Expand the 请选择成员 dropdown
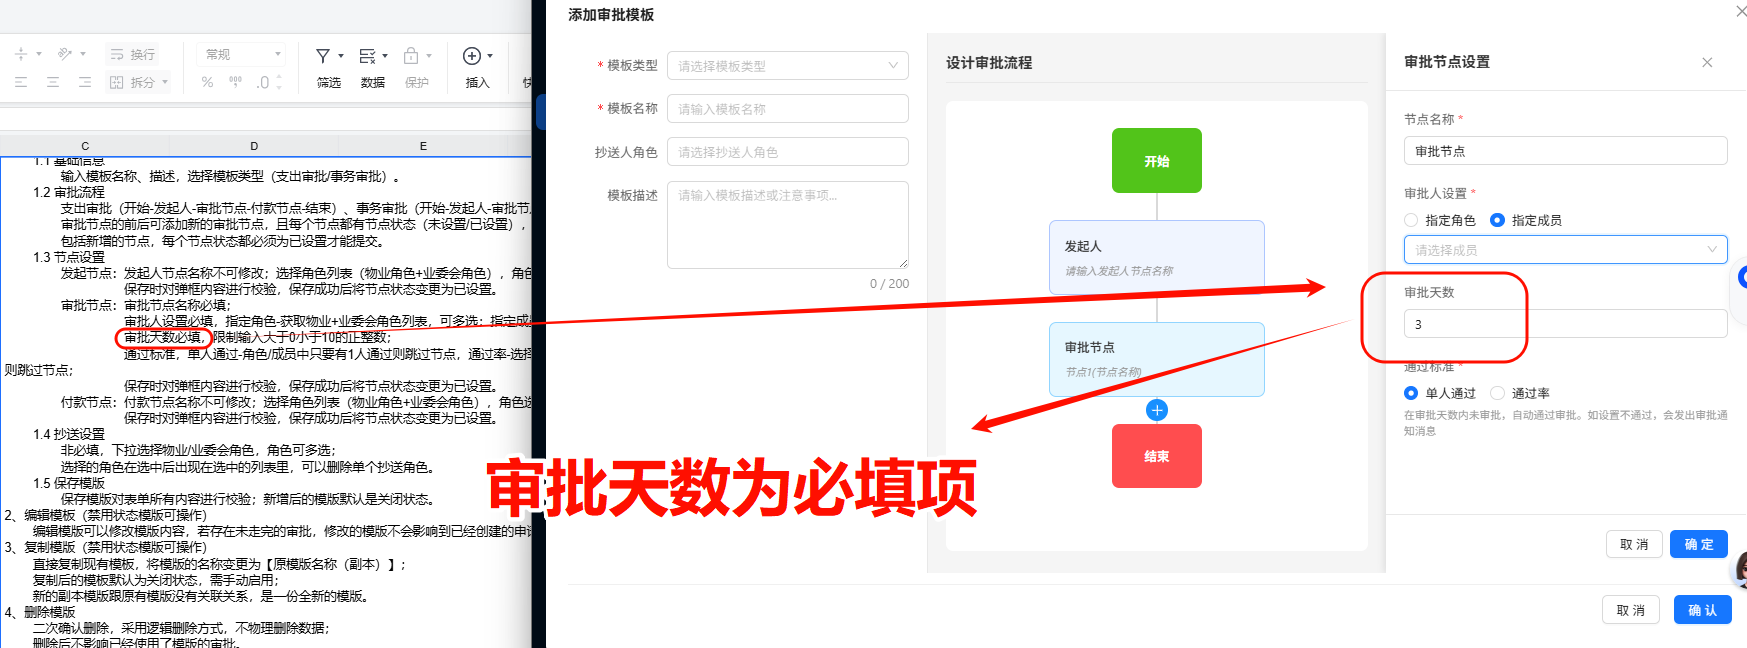 click(x=1566, y=250)
